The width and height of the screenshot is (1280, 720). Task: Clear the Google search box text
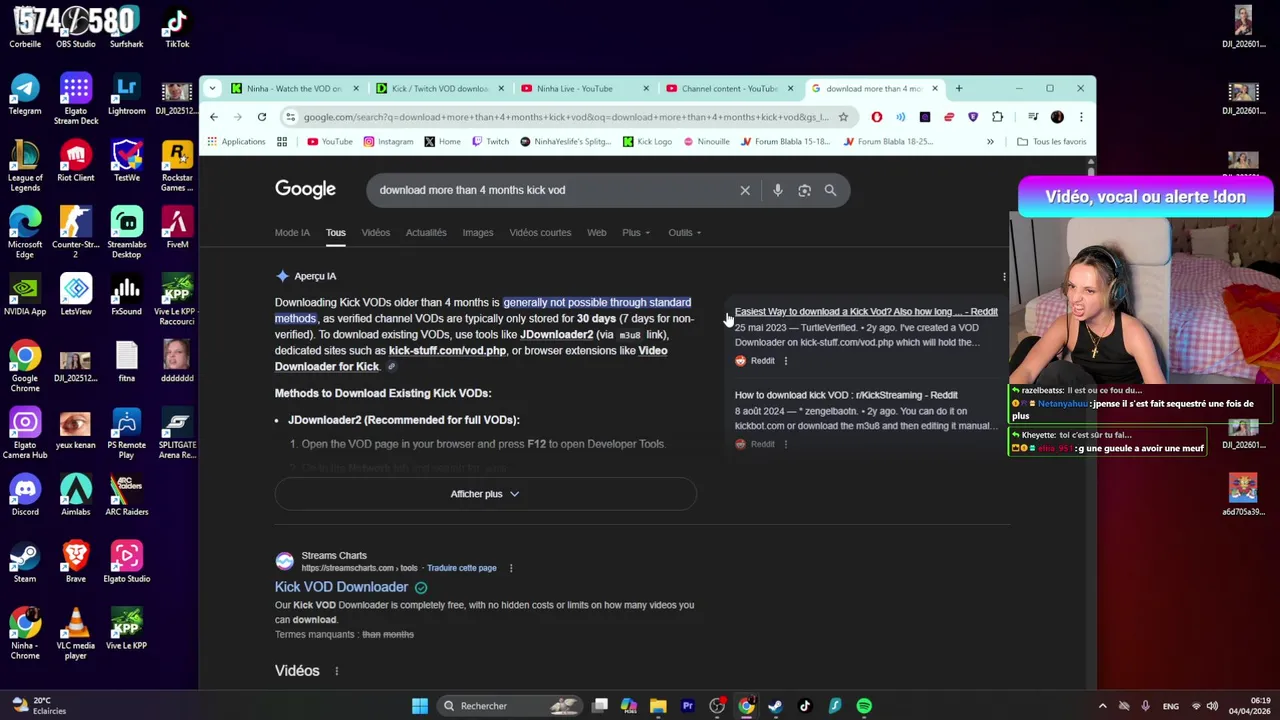(x=745, y=190)
